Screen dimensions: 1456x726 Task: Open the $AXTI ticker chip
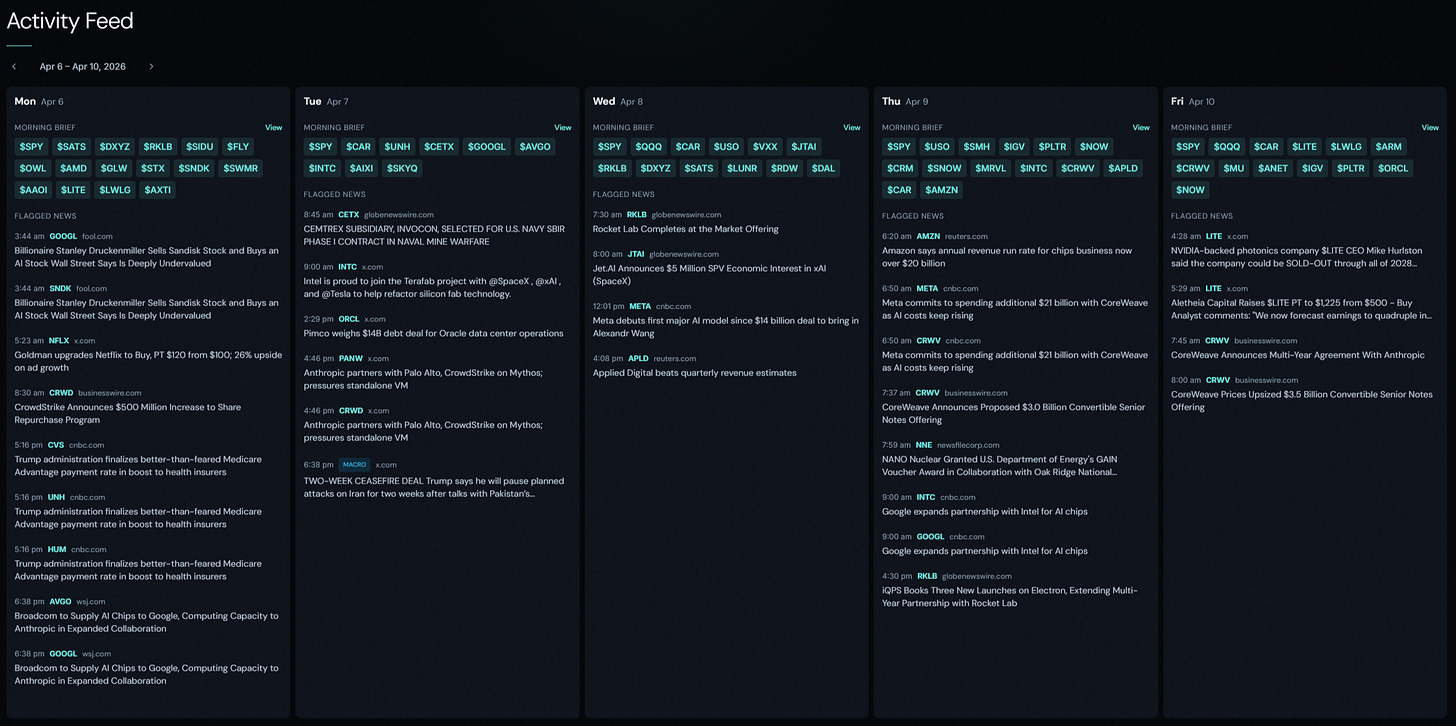(x=158, y=190)
